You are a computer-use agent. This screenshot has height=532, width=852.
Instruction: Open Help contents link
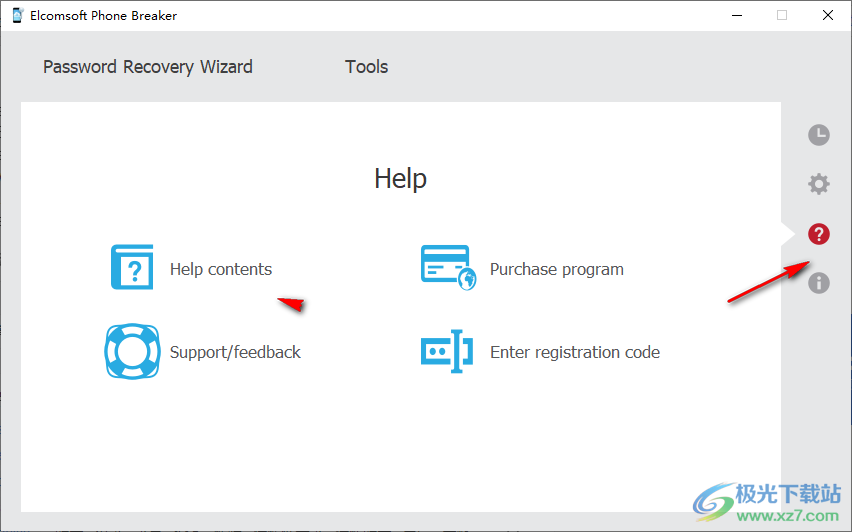221,269
